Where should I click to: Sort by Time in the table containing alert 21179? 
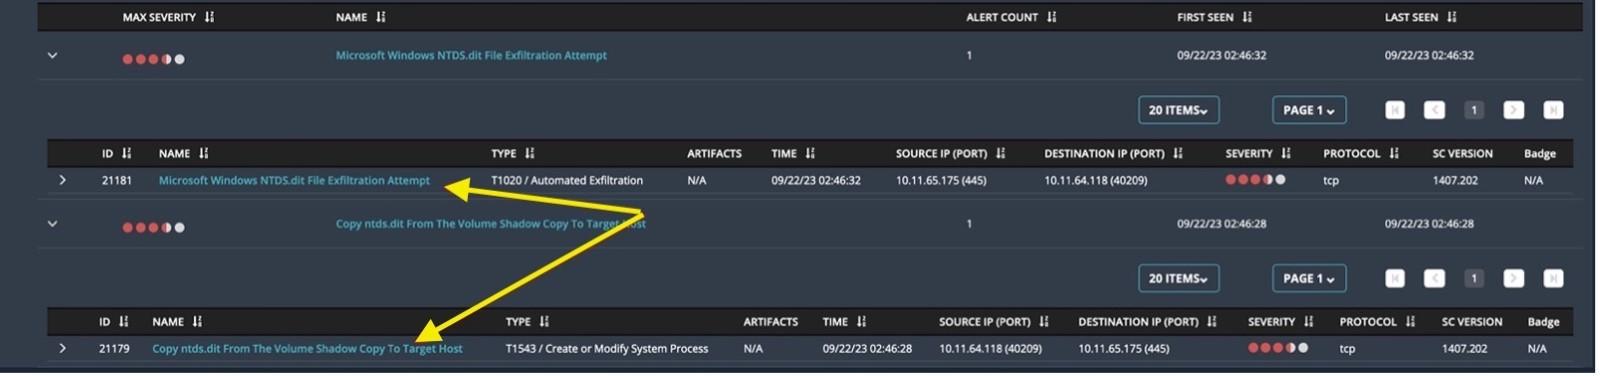[861, 321]
